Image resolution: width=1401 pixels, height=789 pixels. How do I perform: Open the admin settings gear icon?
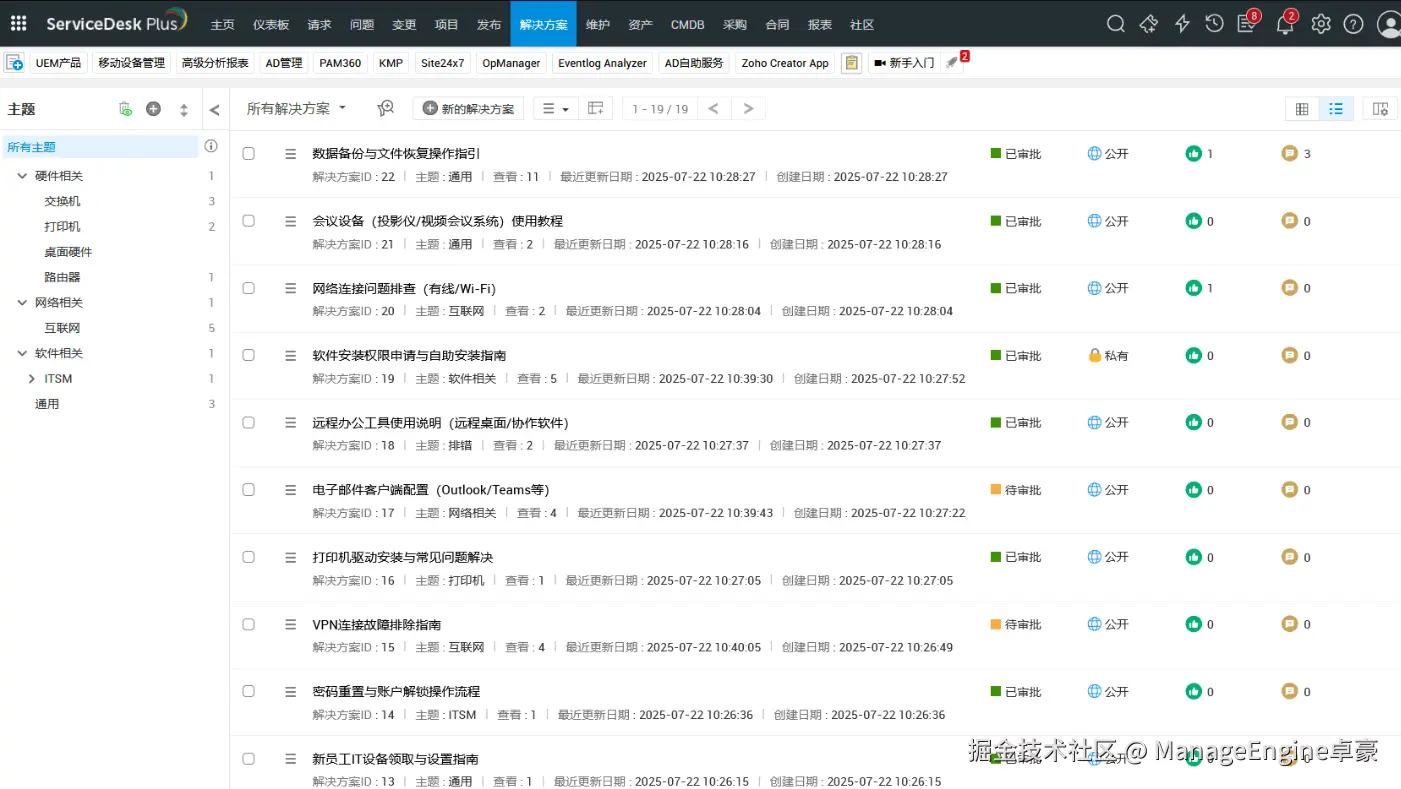pos(1321,24)
